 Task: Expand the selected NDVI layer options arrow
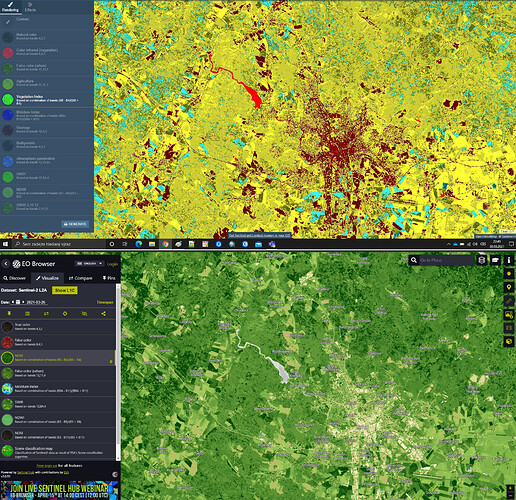(x=111, y=361)
